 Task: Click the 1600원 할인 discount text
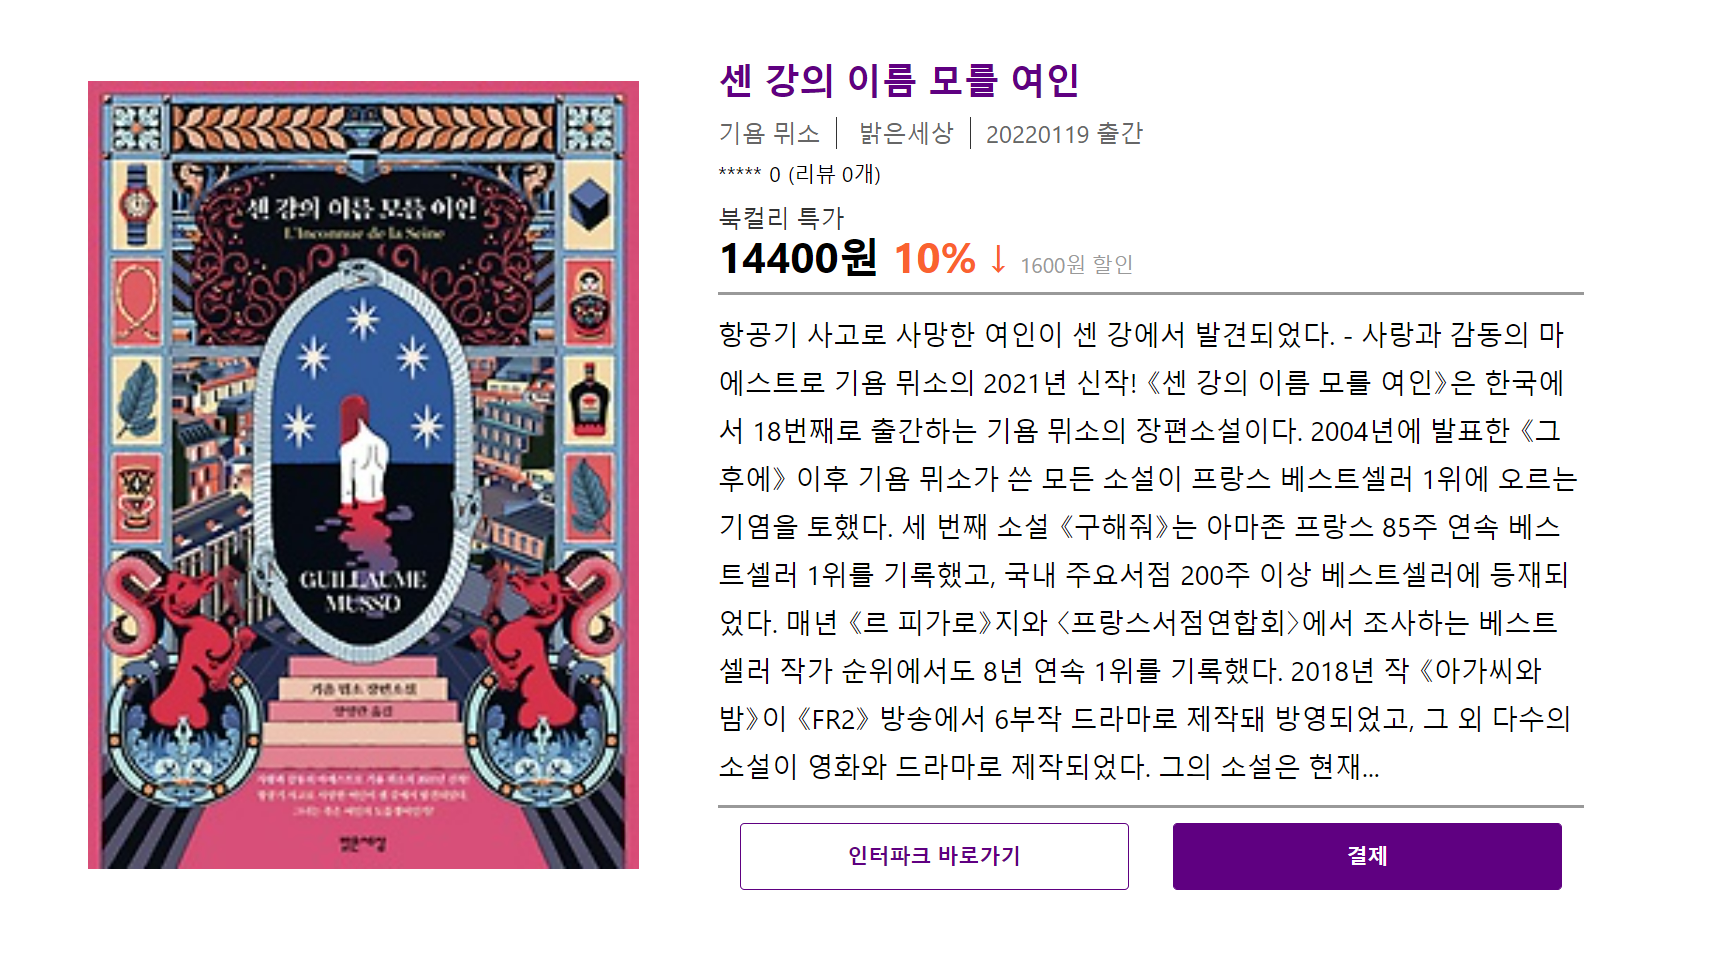click(x=1076, y=265)
